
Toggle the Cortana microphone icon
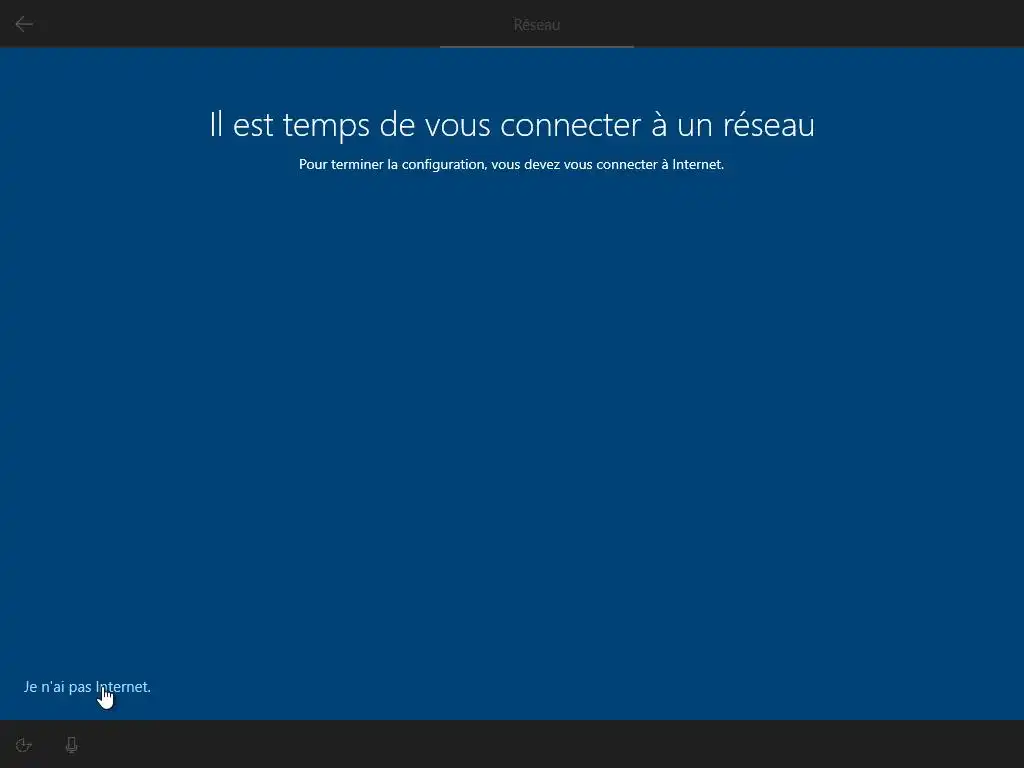point(72,745)
